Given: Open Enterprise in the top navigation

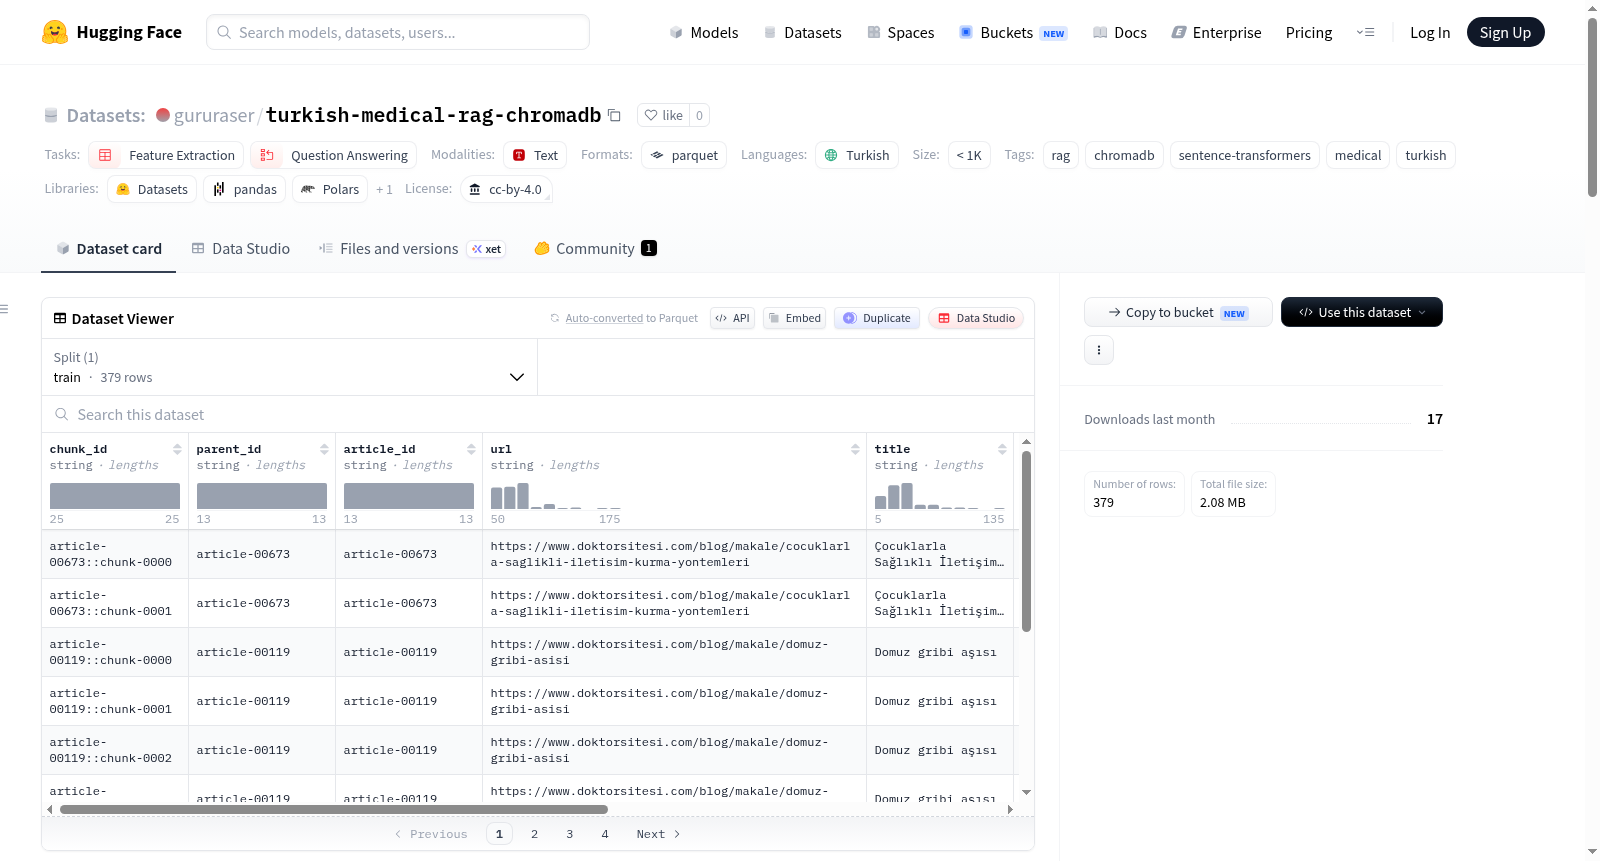Looking at the screenshot, I should (1216, 33).
